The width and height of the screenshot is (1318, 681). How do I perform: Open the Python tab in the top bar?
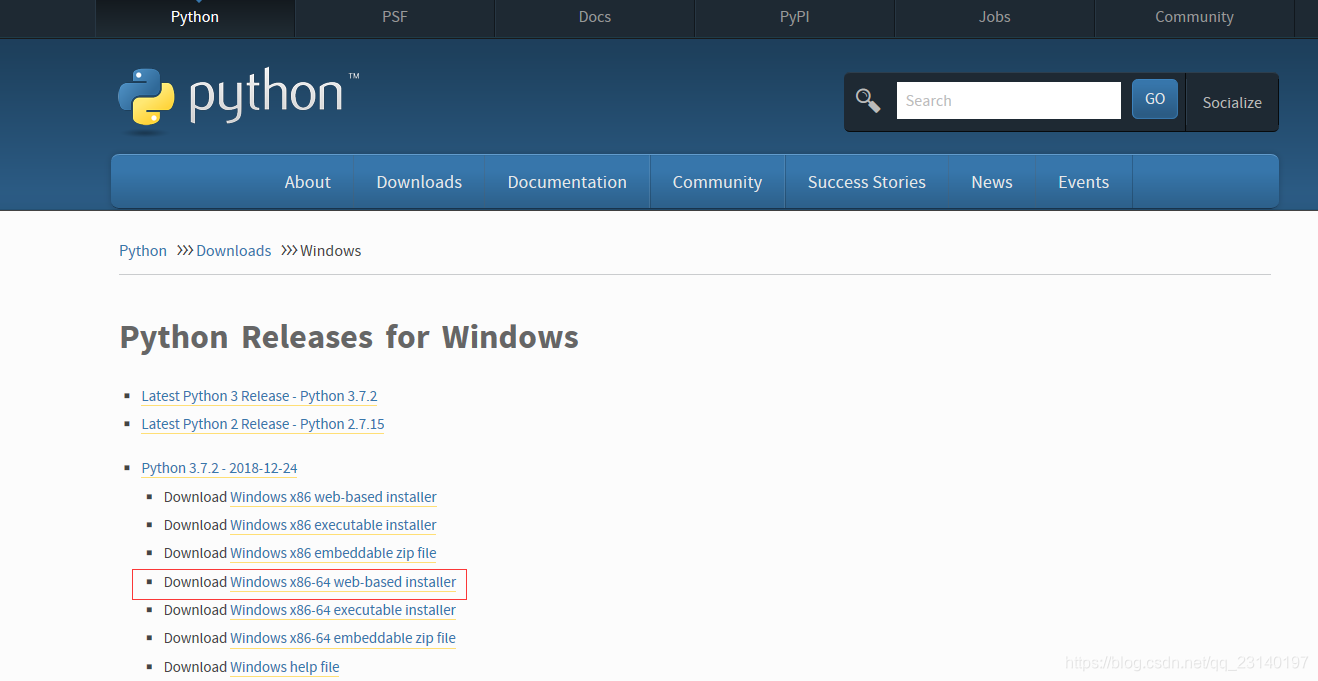[195, 17]
